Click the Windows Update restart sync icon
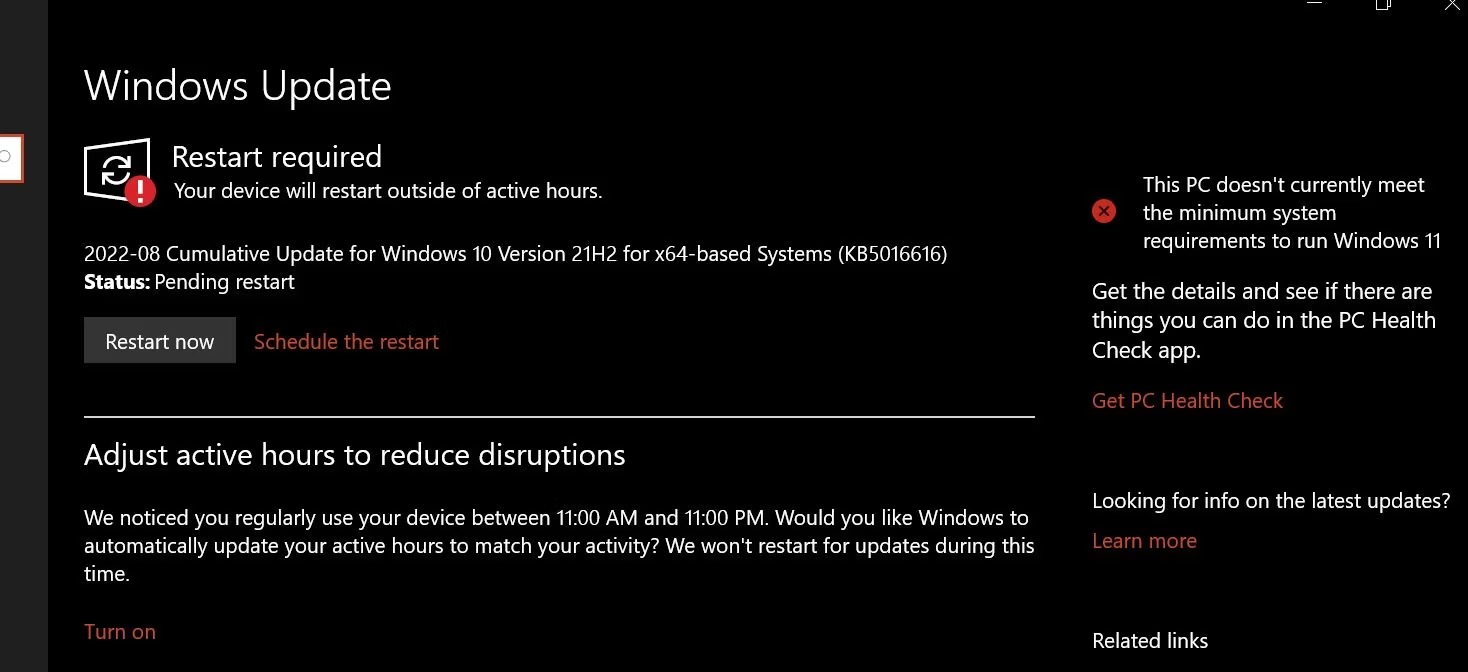 click(x=117, y=170)
